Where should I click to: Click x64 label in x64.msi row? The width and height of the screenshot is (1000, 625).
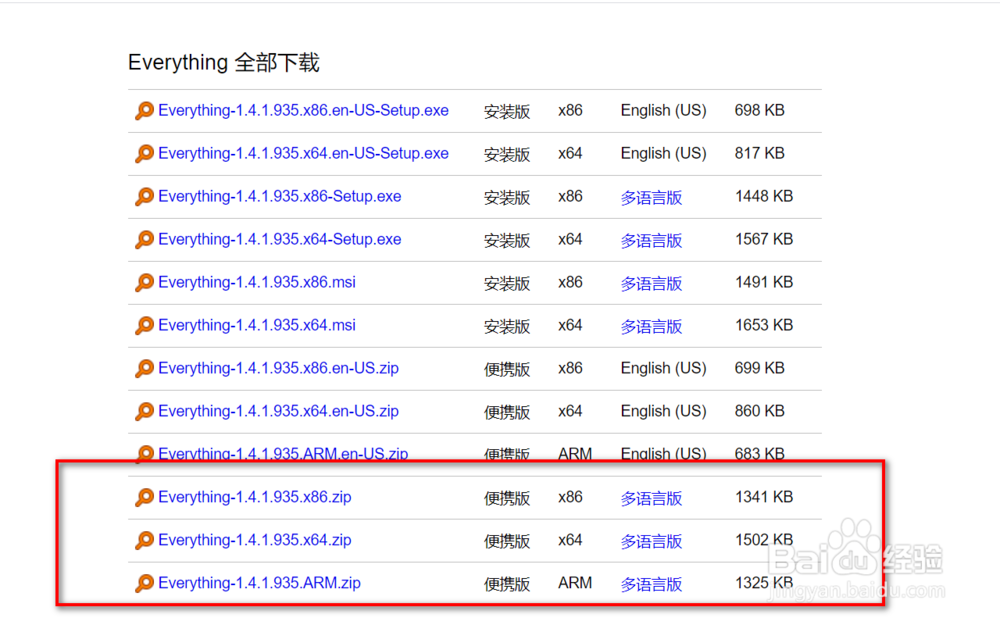[x=570, y=325]
